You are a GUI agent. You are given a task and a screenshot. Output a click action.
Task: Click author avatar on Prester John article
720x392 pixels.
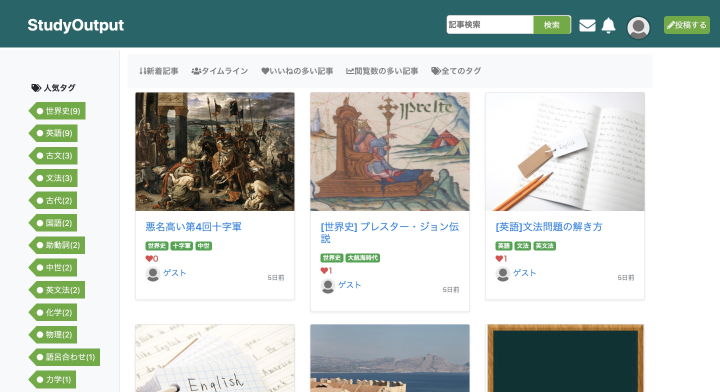(x=327, y=286)
